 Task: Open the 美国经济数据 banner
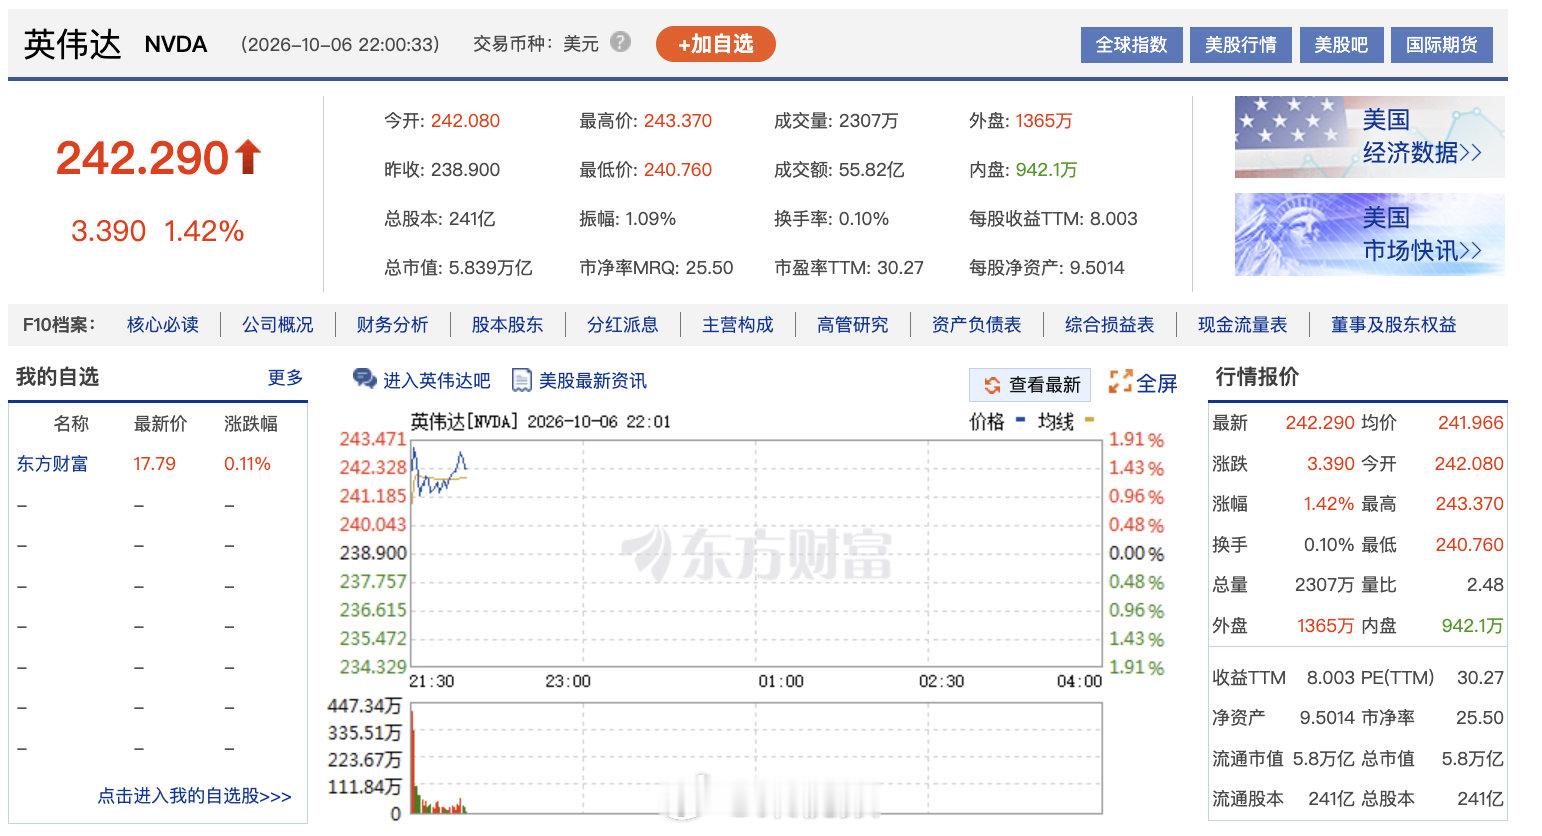1369,137
